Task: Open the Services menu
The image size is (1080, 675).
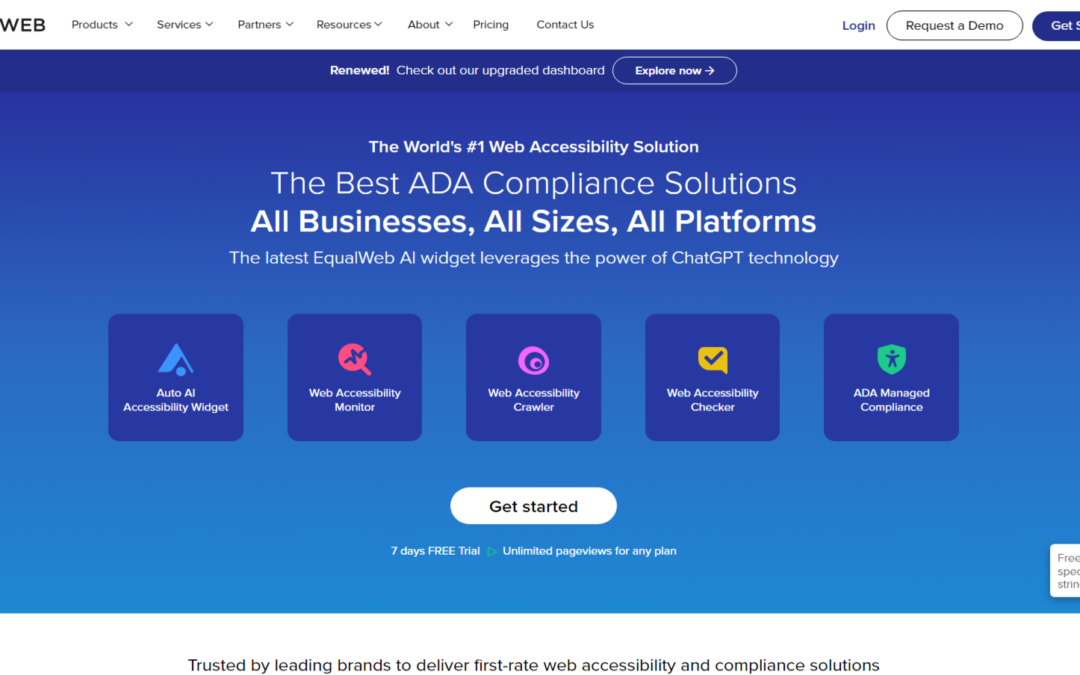Action: point(185,25)
